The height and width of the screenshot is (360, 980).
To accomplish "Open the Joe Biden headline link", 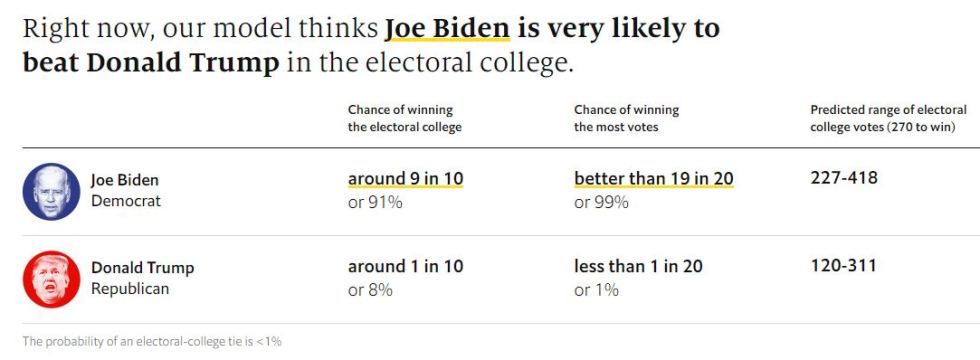I will 447,29.
